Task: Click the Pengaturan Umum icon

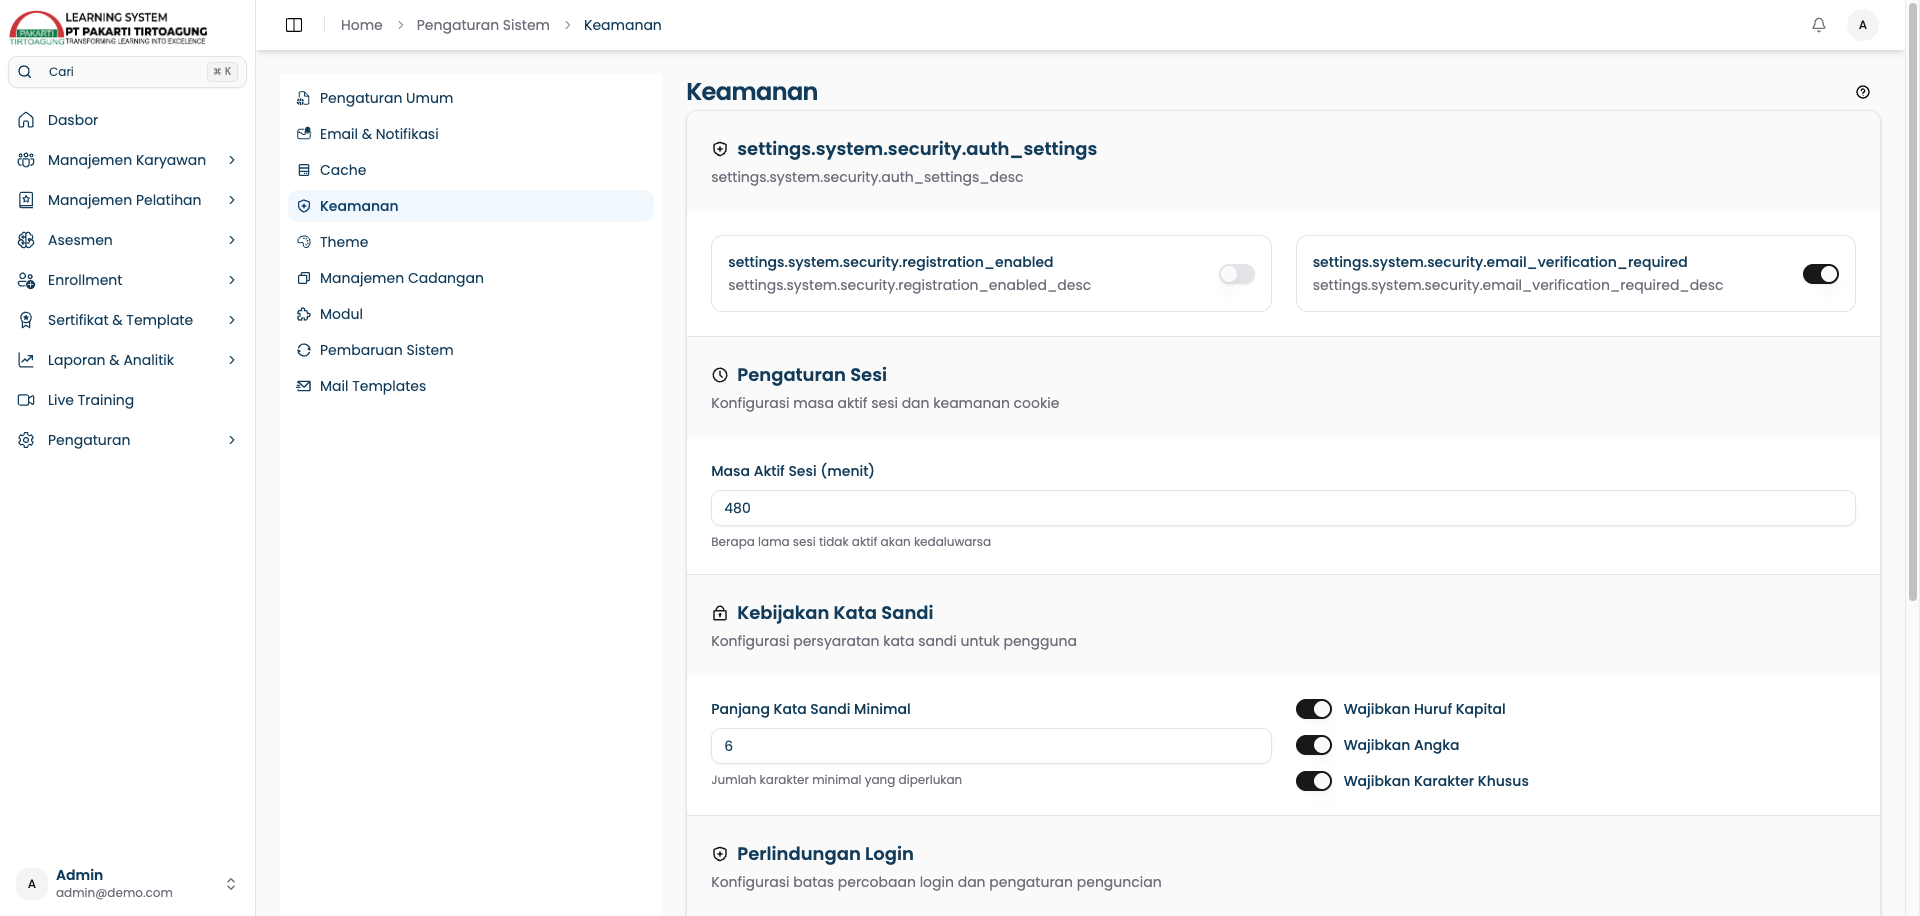Action: pyautogui.click(x=304, y=98)
